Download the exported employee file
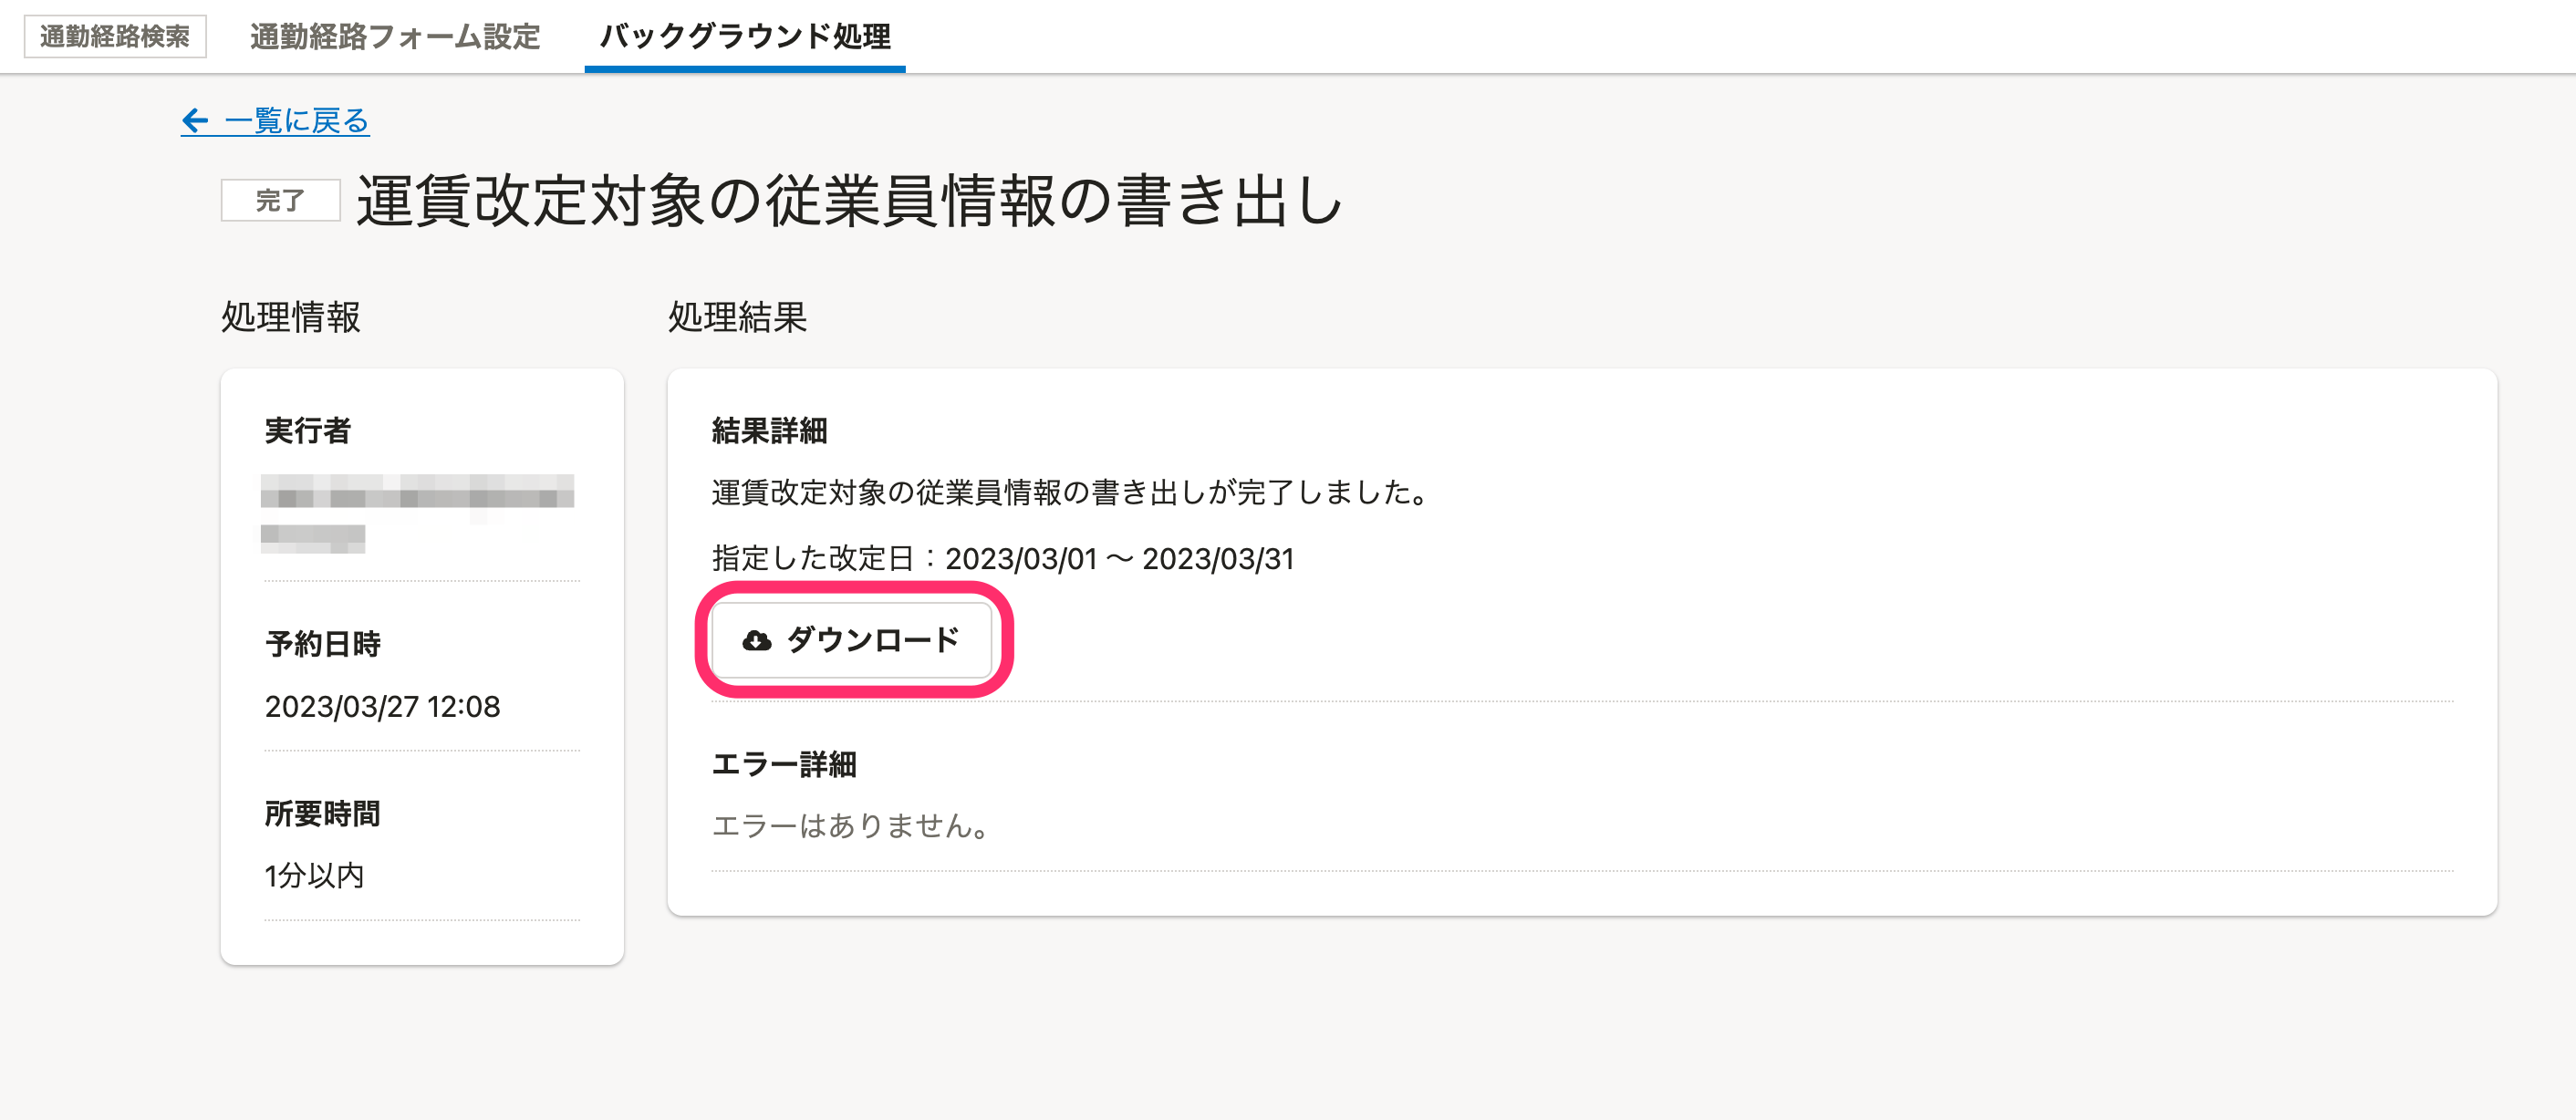This screenshot has width=2576, height=1120. [x=851, y=640]
